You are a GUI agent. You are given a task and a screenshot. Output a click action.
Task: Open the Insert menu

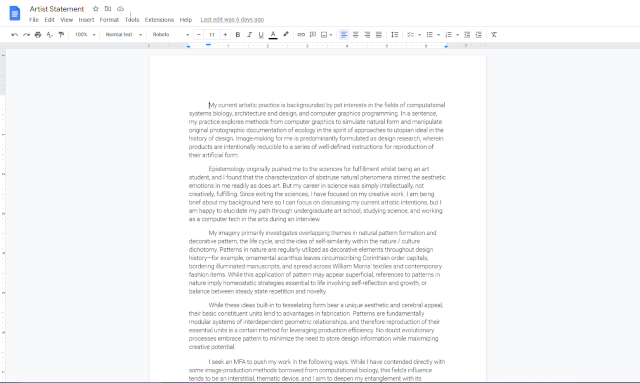click(x=86, y=20)
